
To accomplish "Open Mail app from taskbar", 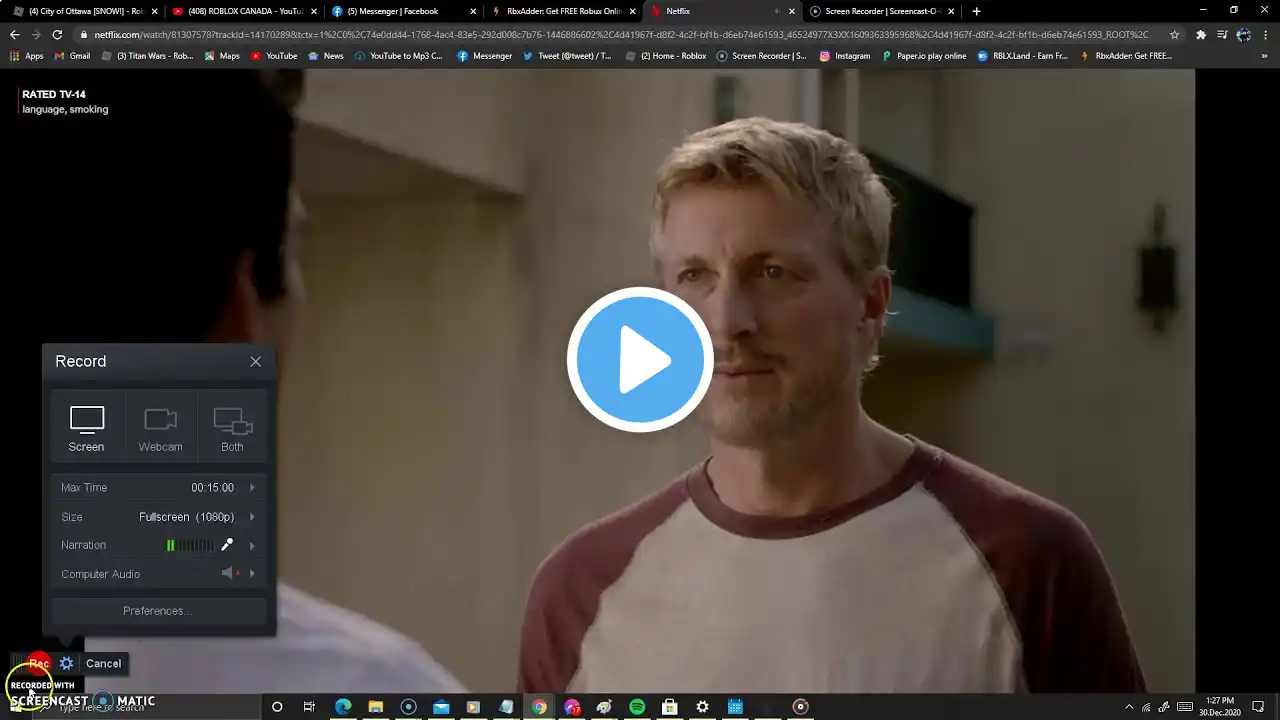I will [441, 707].
